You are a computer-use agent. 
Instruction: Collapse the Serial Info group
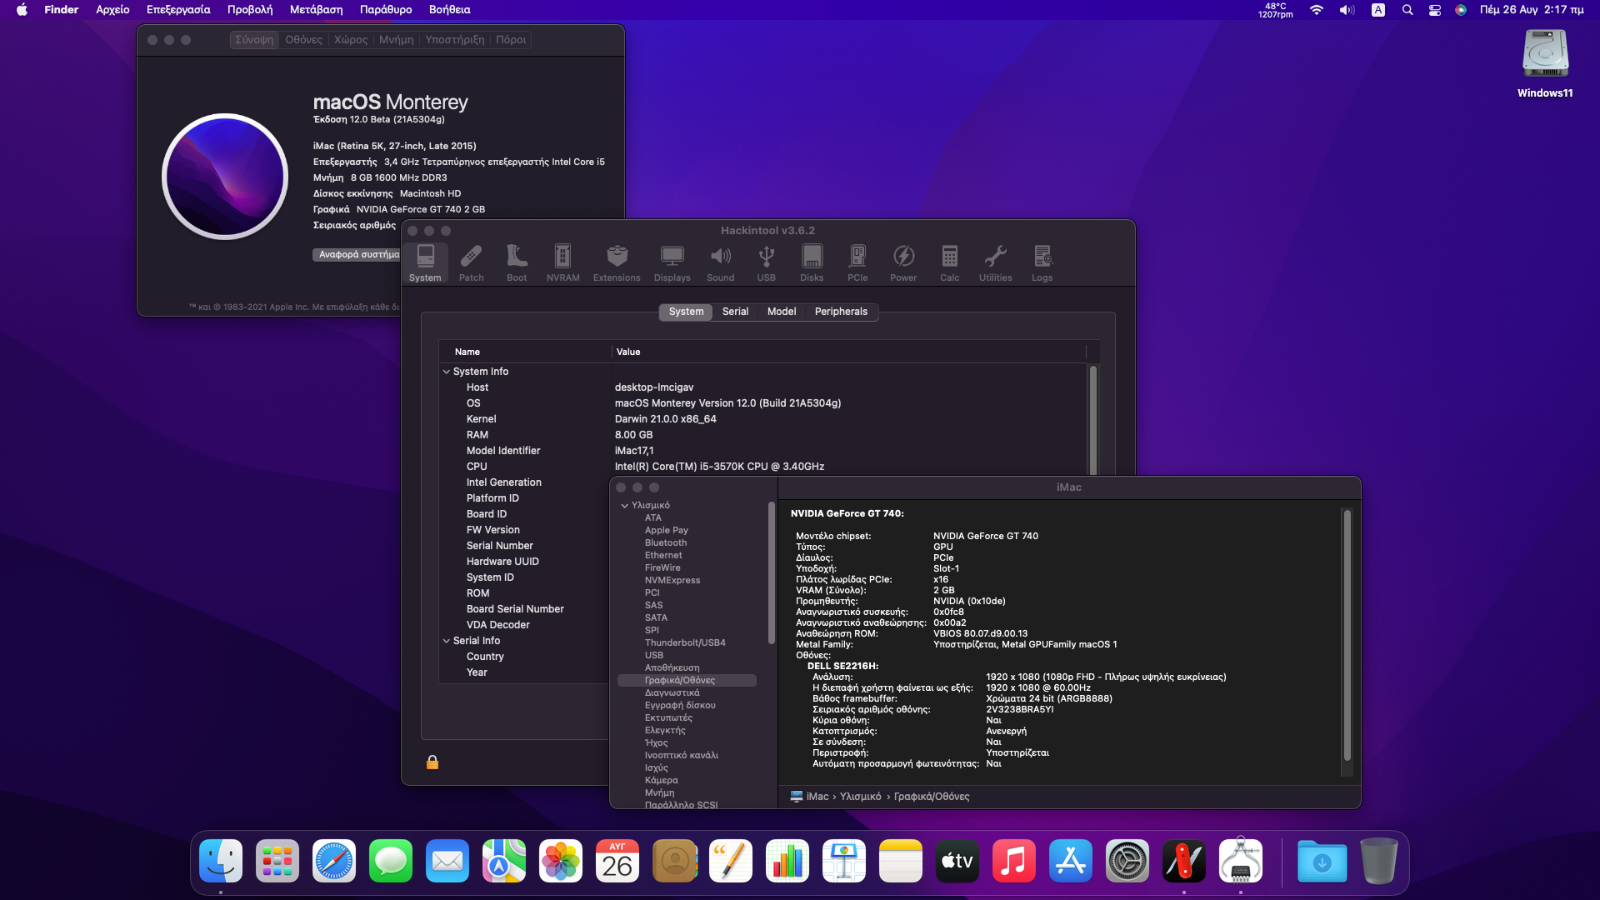click(446, 641)
